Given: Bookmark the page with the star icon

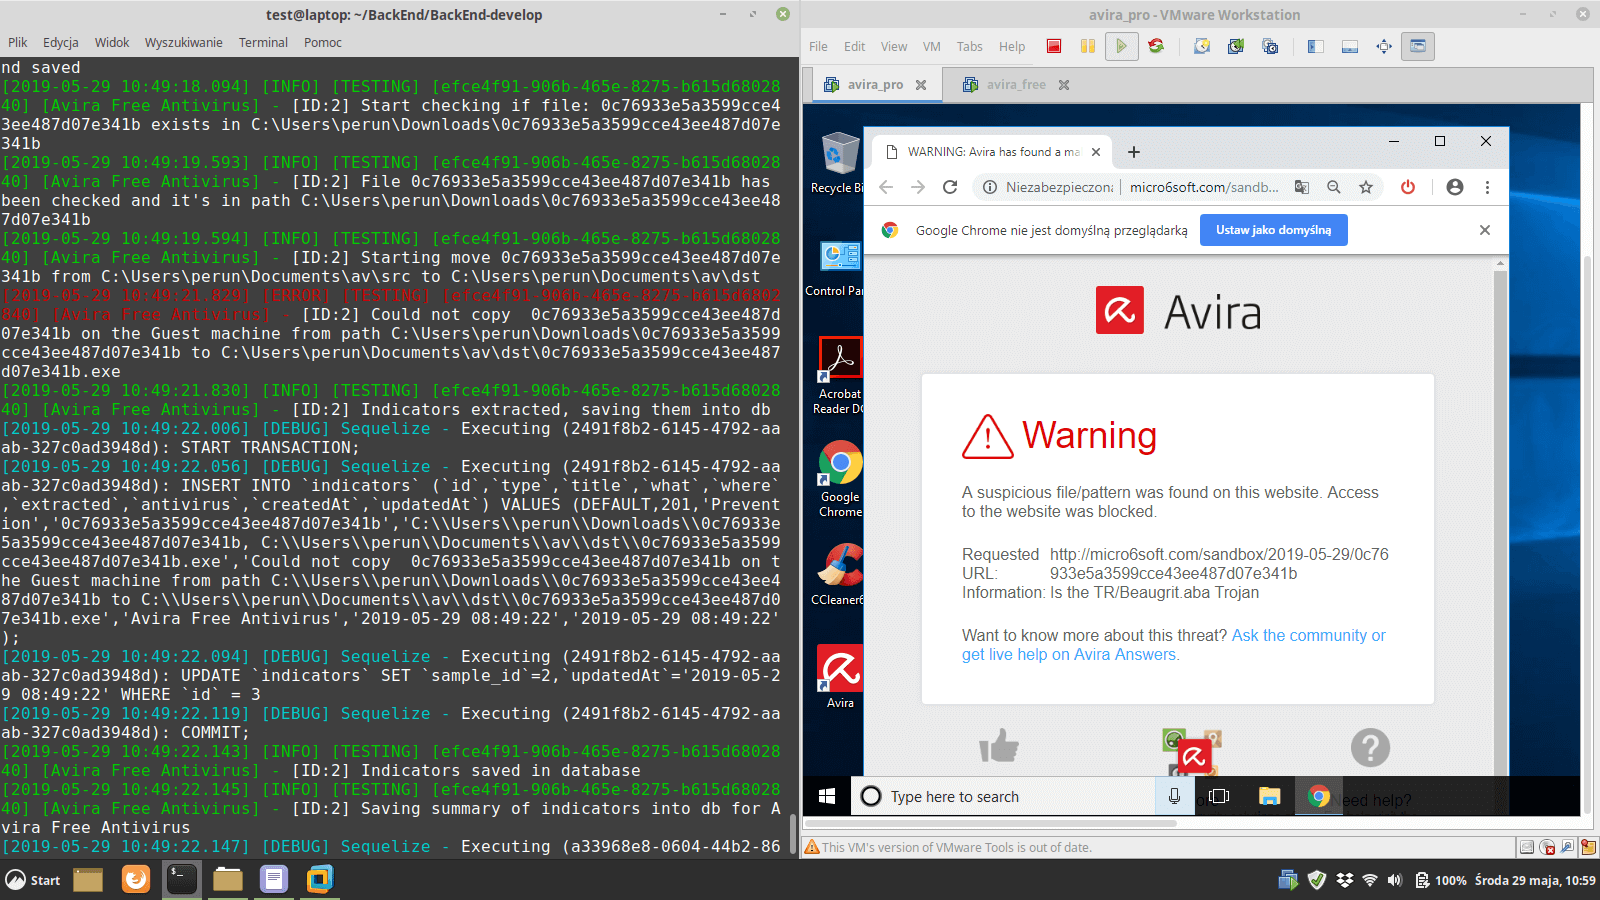Looking at the screenshot, I should tap(1366, 187).
